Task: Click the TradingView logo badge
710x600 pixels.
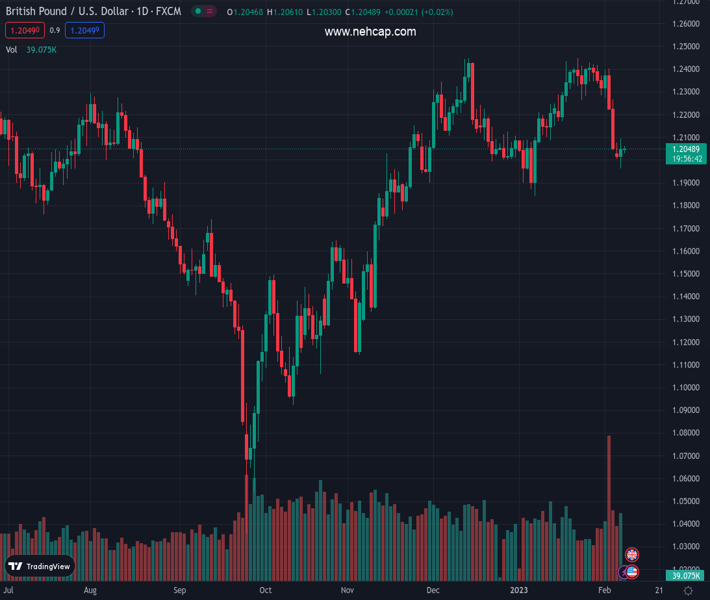Action: click(40, 566)
